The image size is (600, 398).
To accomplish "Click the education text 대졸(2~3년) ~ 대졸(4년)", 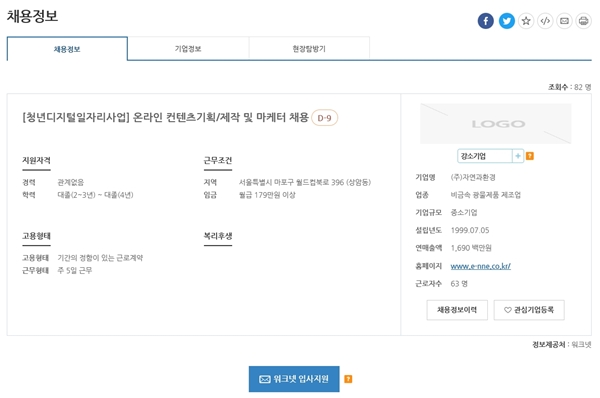I will [95, 195].
